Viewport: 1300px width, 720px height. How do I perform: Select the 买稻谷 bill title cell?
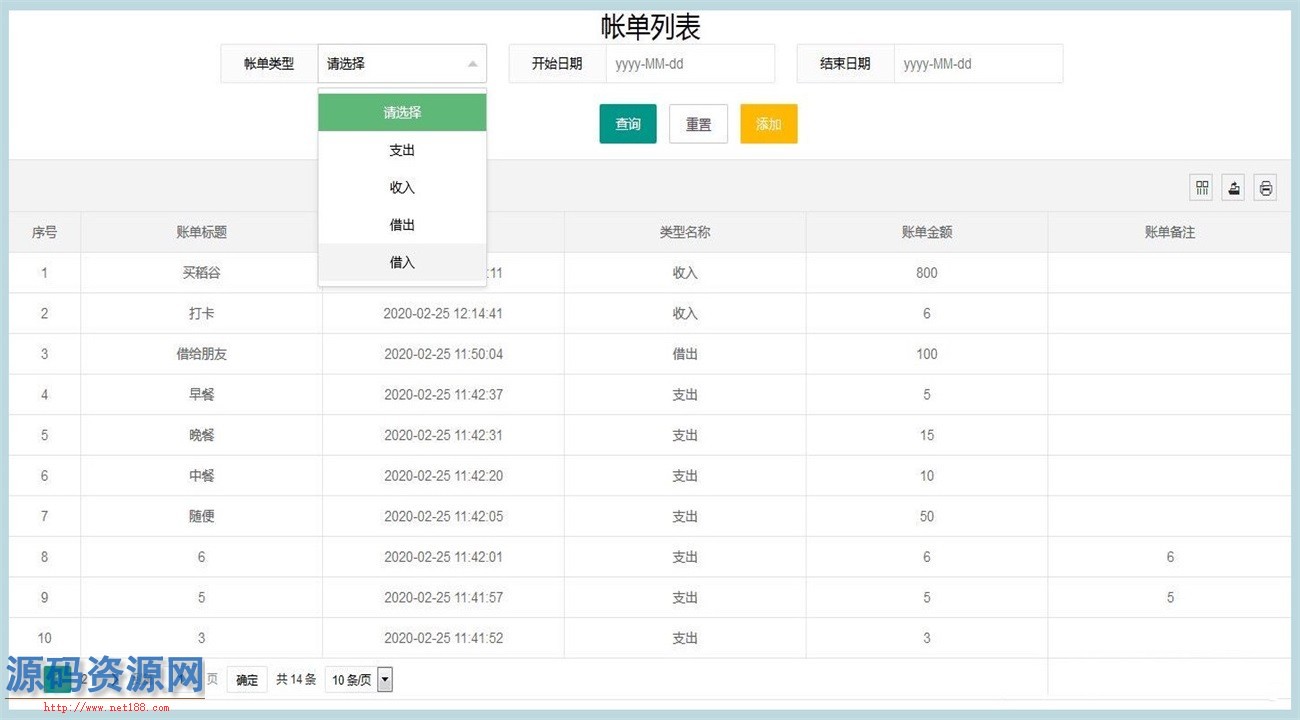click(201, 272)
